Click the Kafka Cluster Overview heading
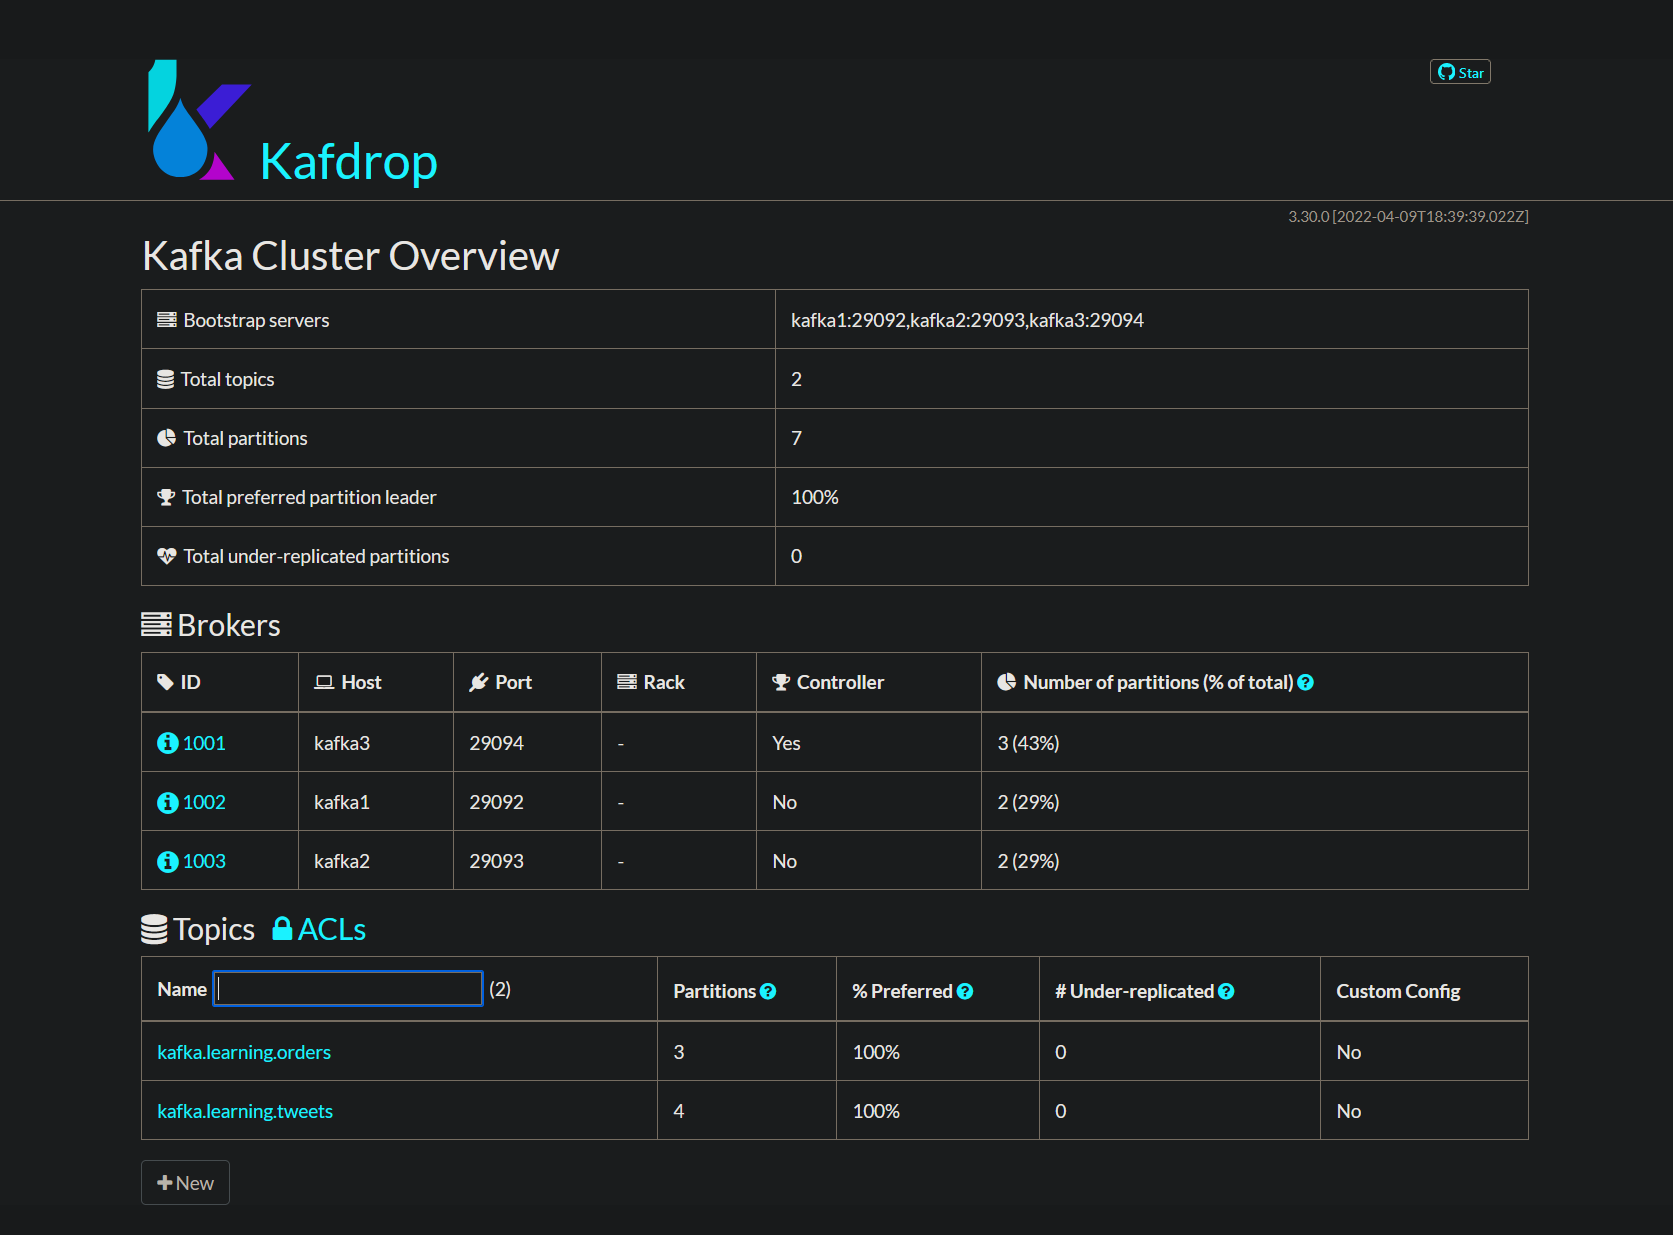Screen dimensions: 1673x1235 [x=351, y=256]
